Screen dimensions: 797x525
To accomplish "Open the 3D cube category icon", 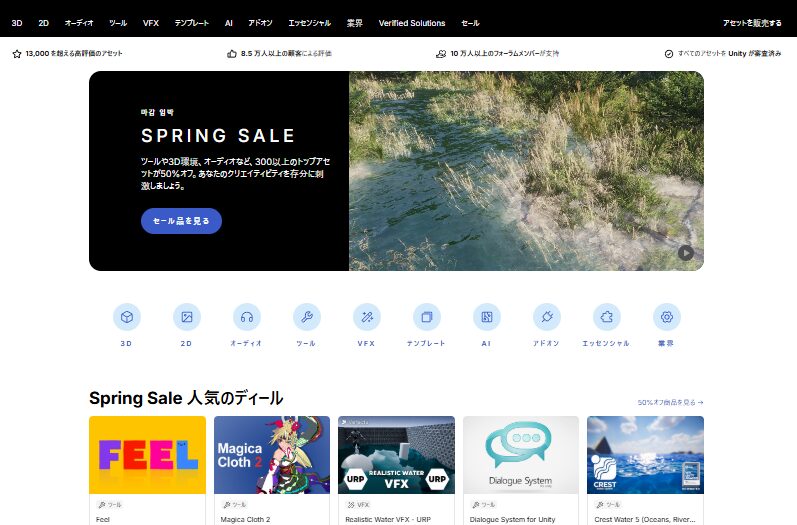I will [x=127, y=317].
